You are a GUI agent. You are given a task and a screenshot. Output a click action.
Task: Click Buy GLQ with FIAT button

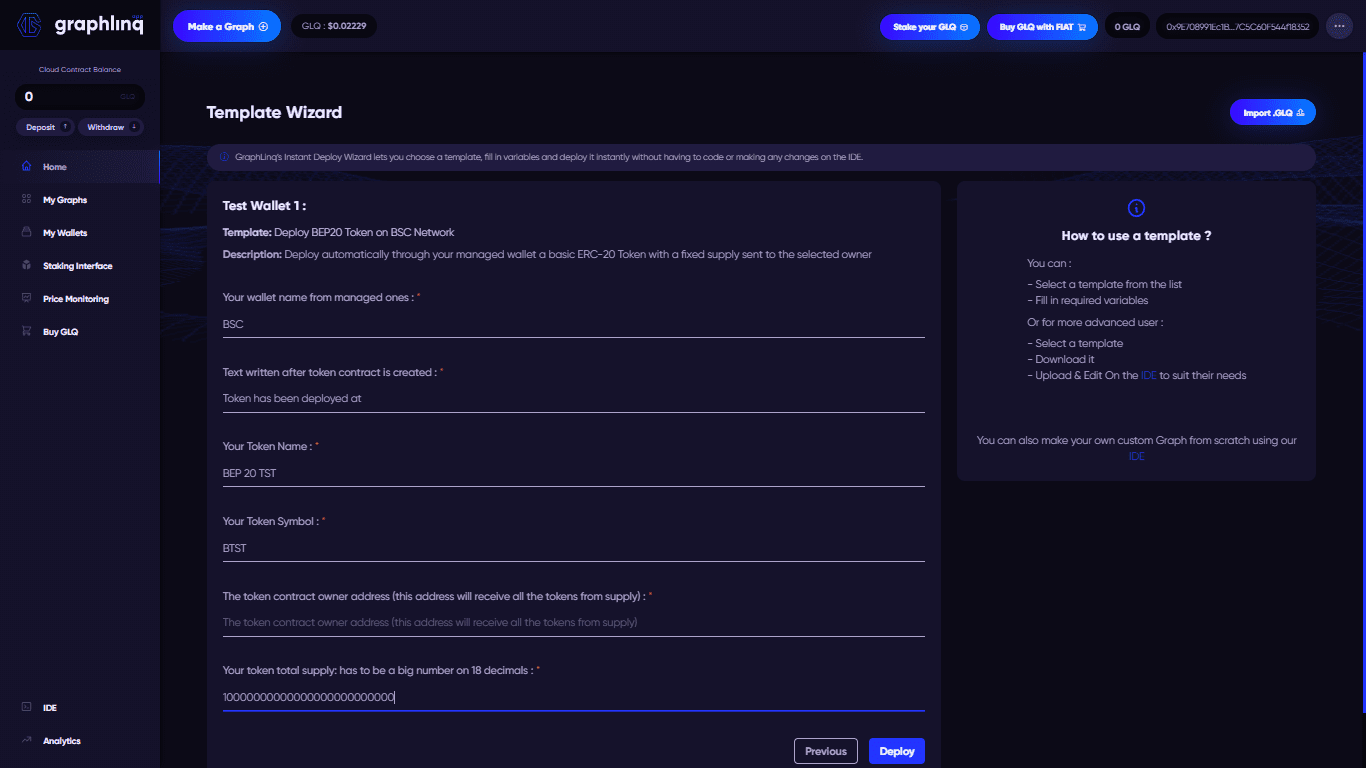click(1041, 27)
